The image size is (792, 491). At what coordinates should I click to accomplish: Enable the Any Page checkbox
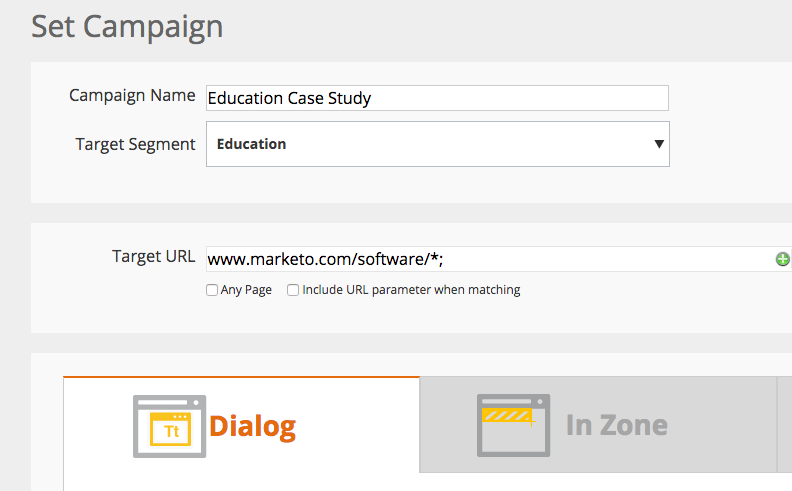coord(212,290)
